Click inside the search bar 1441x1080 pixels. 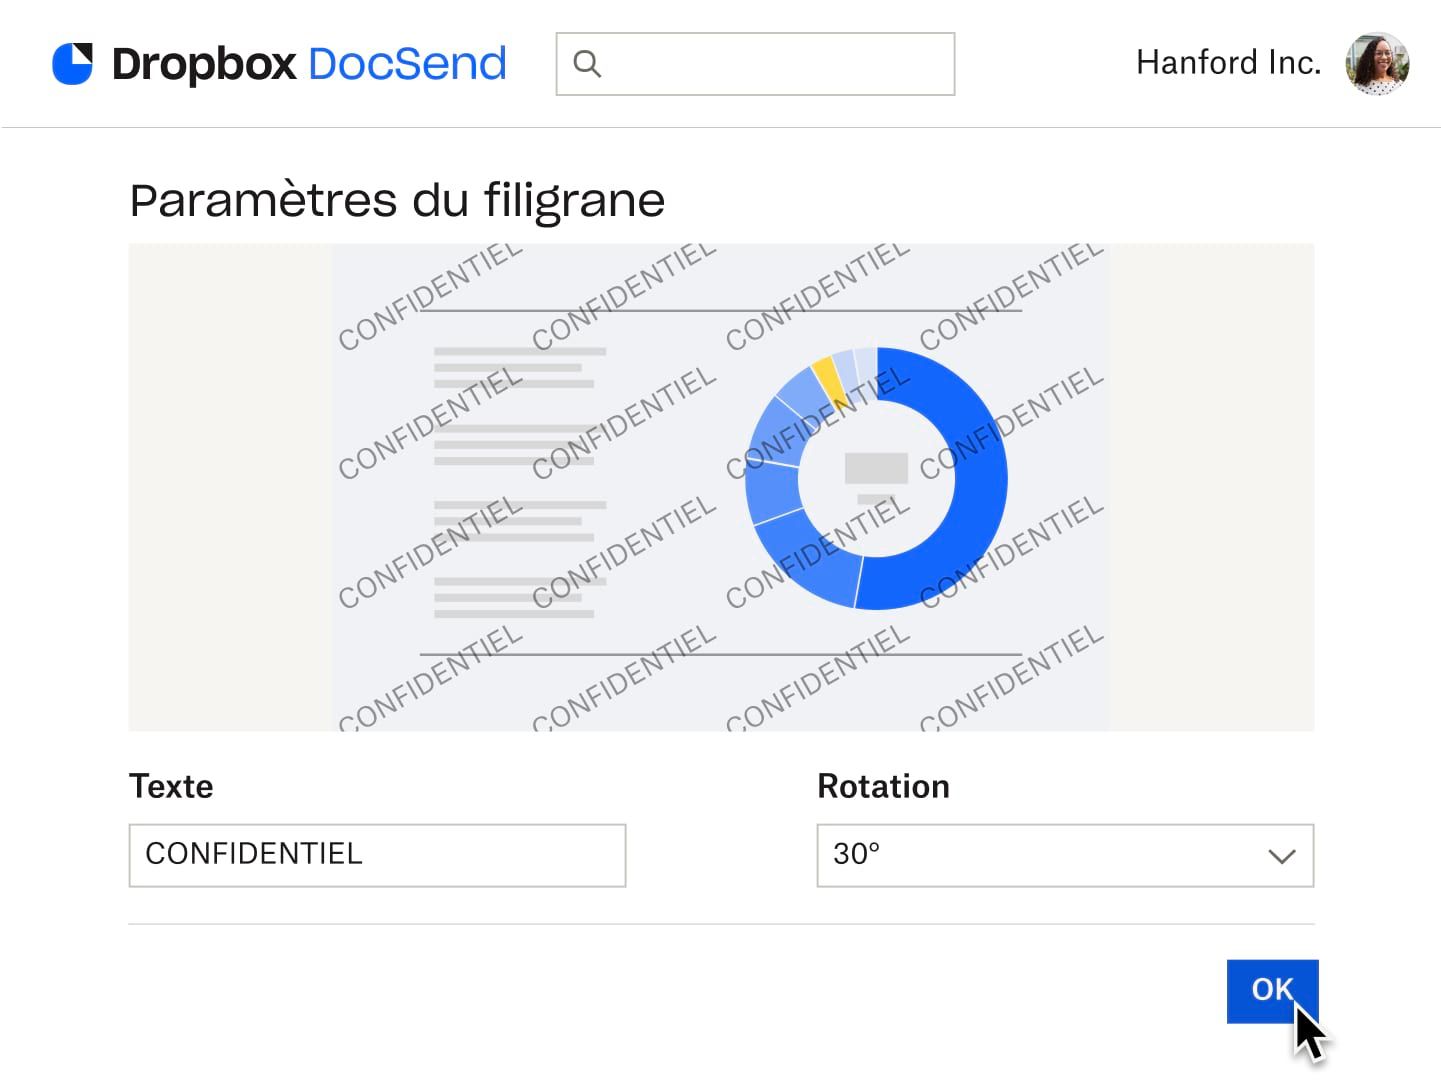[755, 63]
